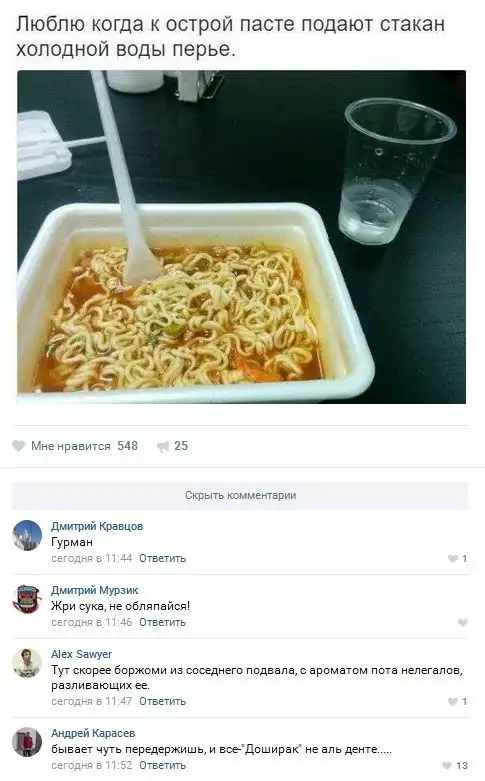Like Alex Sawyer's comment heart
The image size is (485, 781).
[453, 702]
